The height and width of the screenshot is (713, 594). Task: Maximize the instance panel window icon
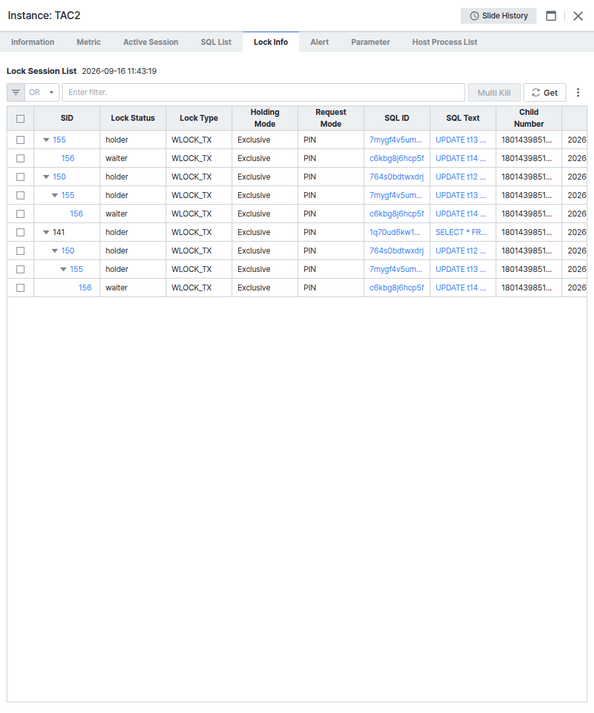coord(551,16)
